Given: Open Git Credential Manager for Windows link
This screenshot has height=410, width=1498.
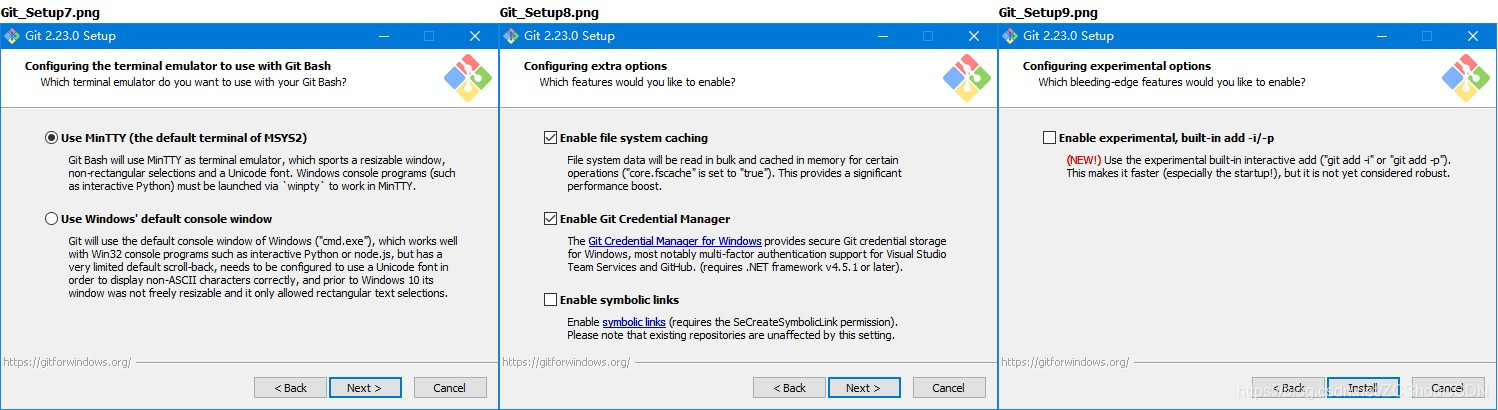Looking at the screenshot, I should click(x=674, y=241).
